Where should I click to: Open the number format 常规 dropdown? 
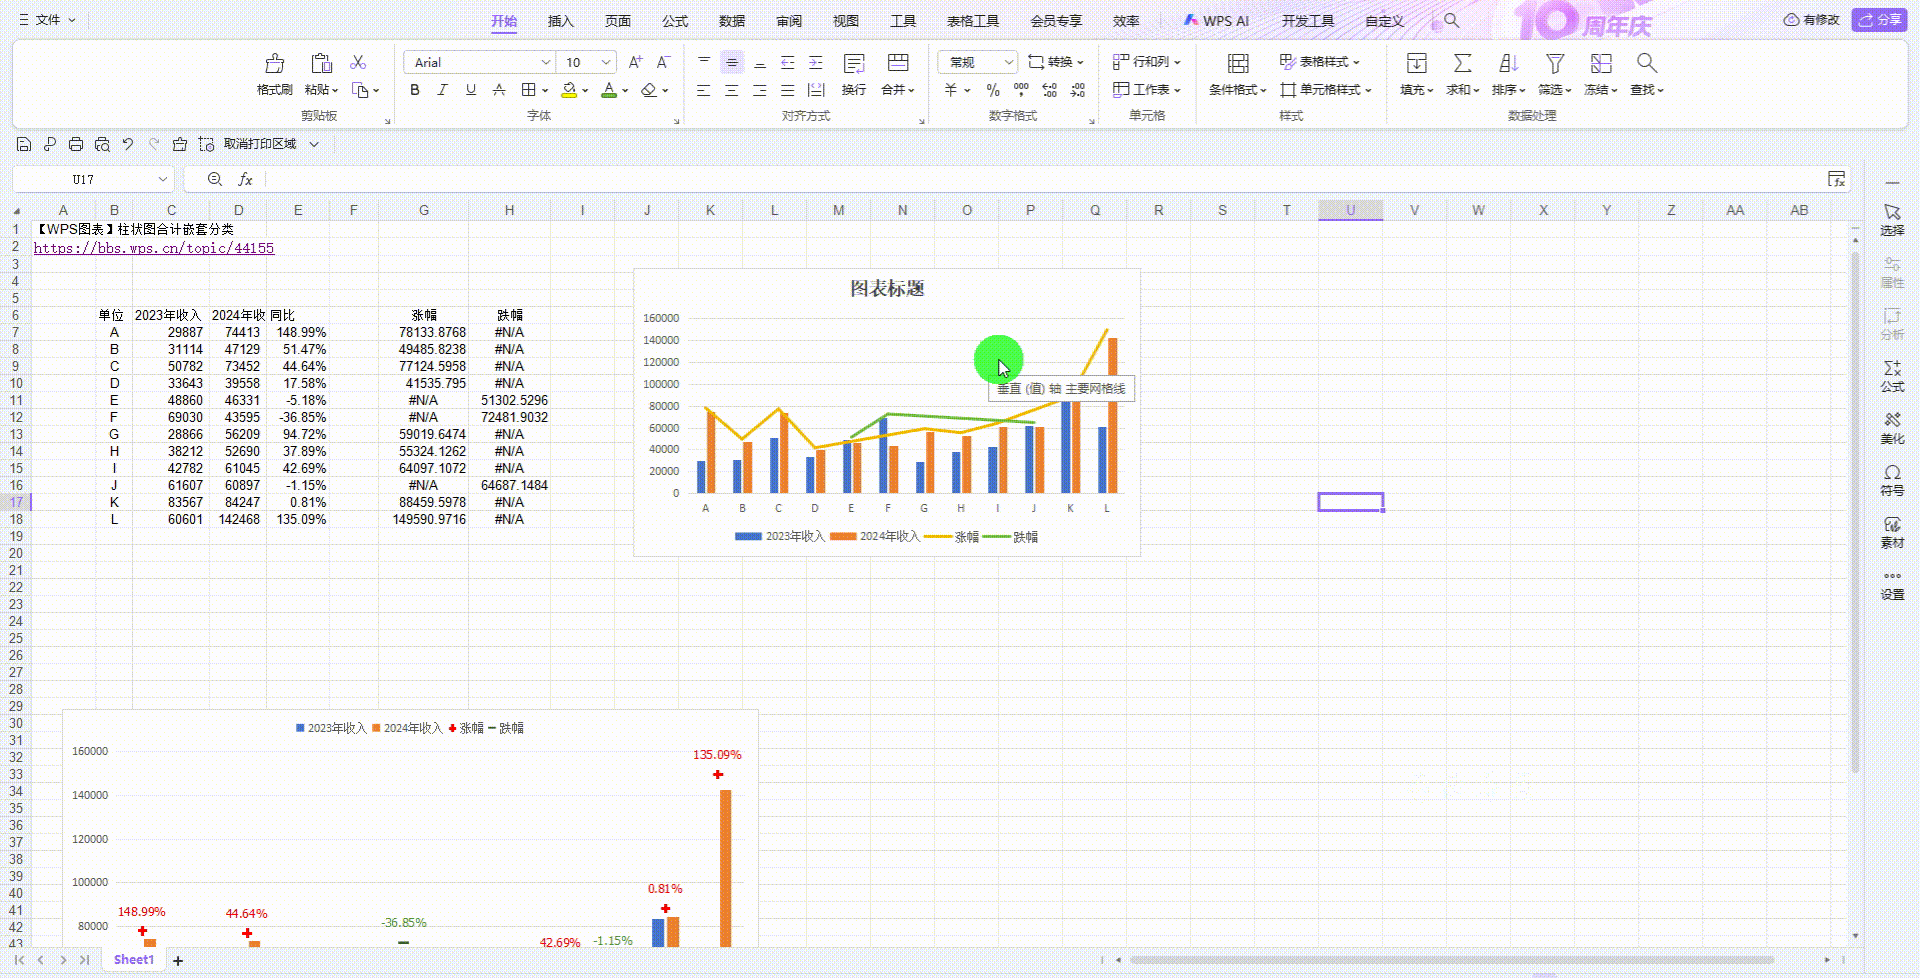click(x=1008, y=62)
